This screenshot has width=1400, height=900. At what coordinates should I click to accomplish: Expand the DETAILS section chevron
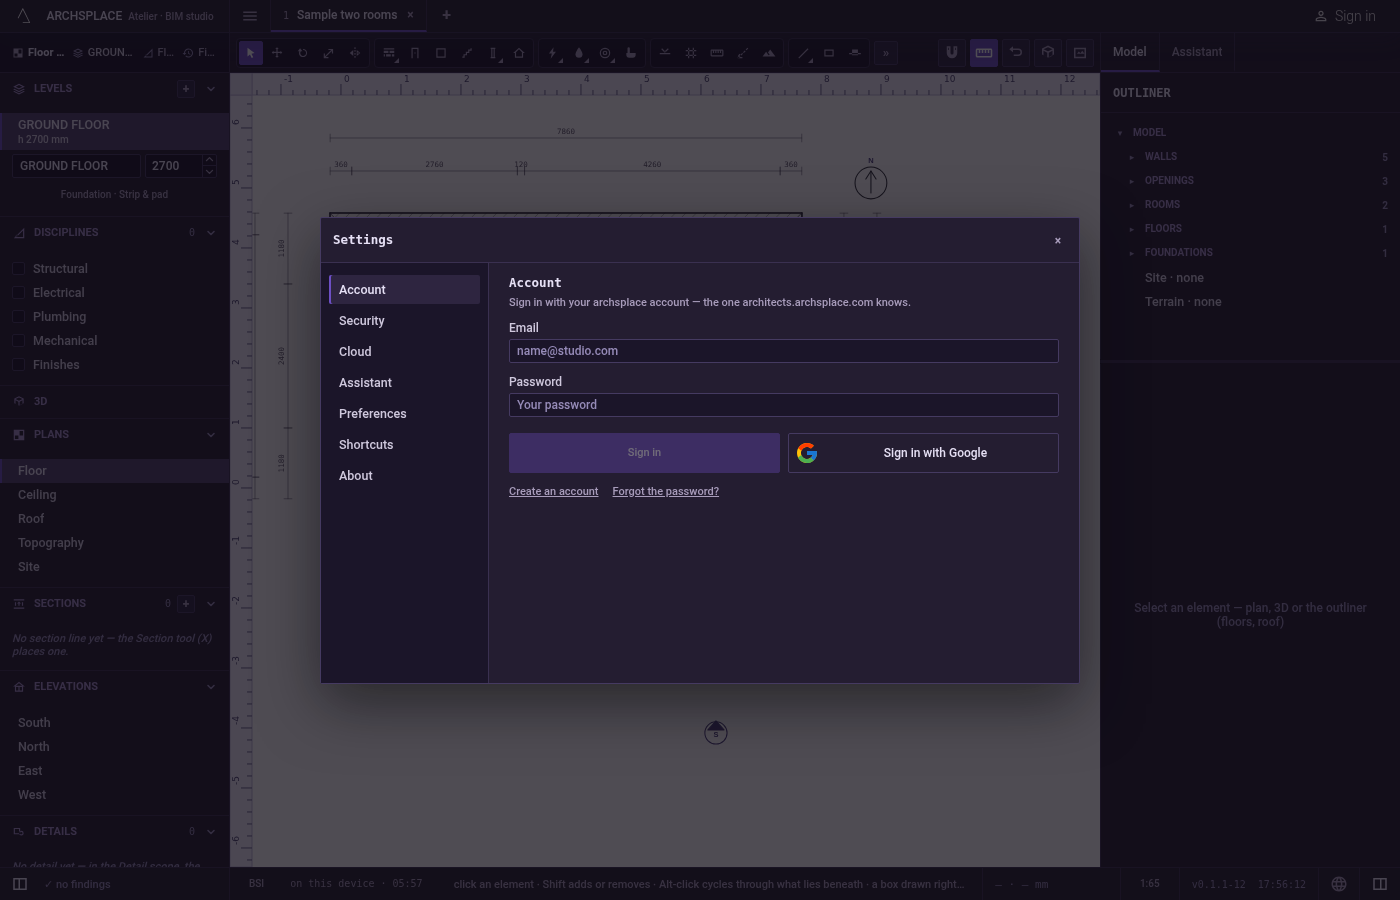point(211,831)
